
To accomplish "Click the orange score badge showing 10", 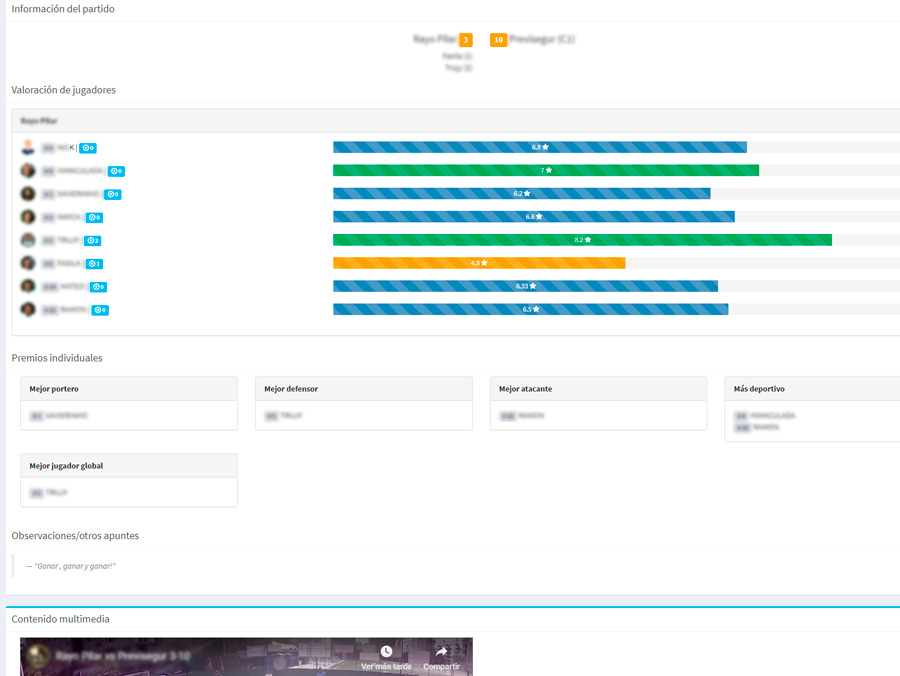I will (498, 40).
